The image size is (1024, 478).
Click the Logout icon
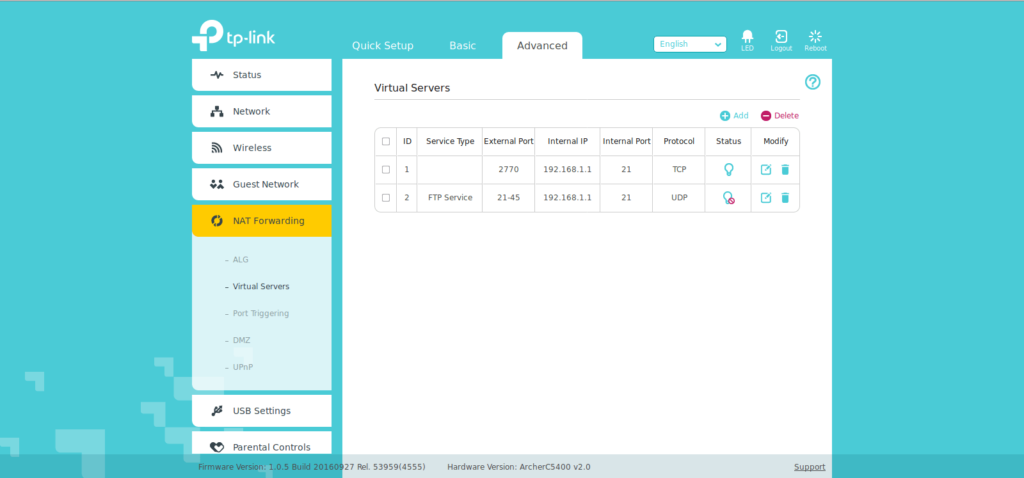(x=781, y=38)
